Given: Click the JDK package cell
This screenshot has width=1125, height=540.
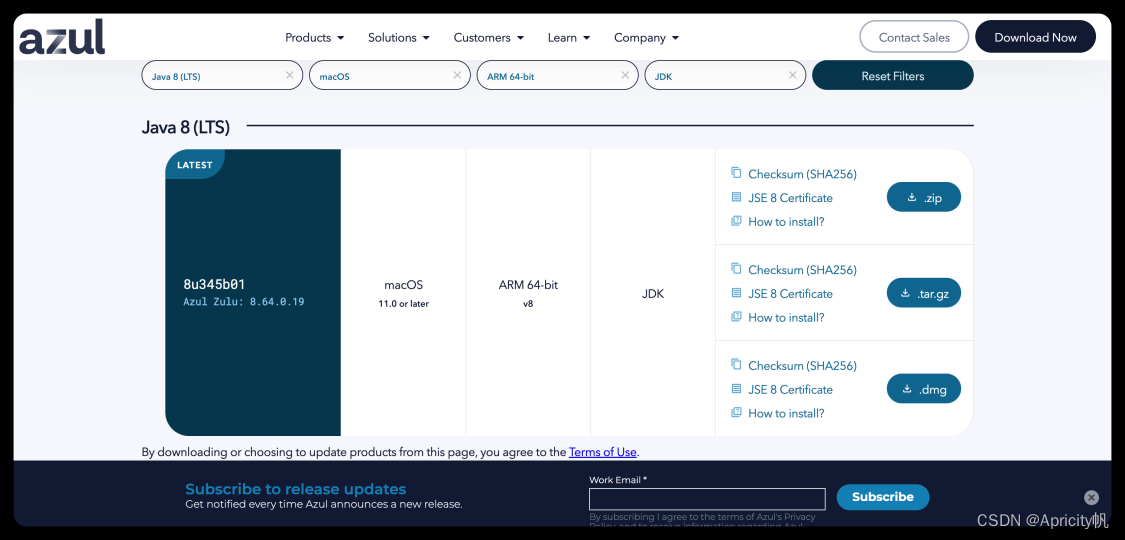Looking at the screenshot, I should pos(653,293).
